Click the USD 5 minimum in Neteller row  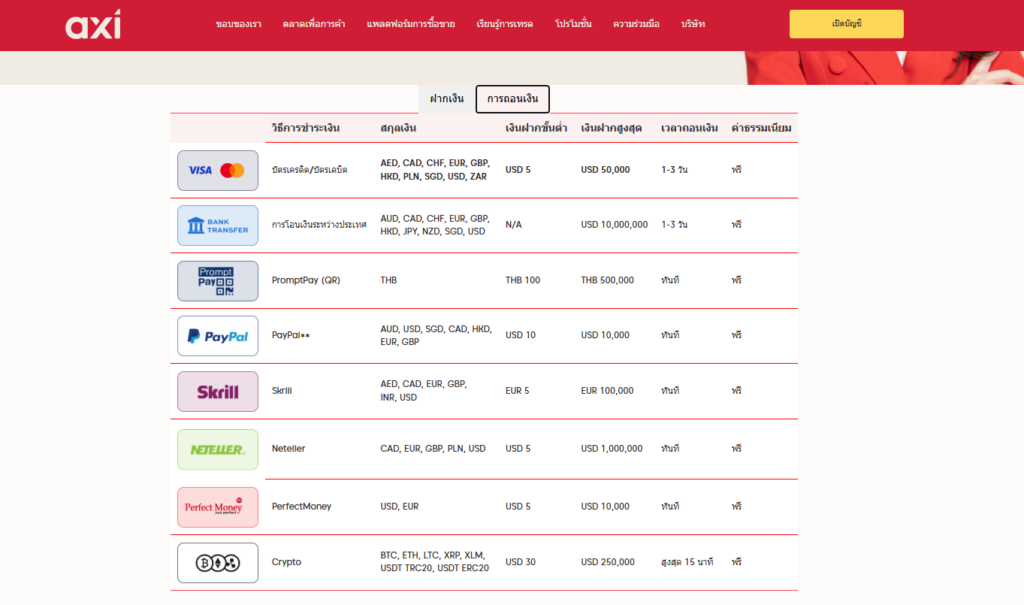coord(518,449)
